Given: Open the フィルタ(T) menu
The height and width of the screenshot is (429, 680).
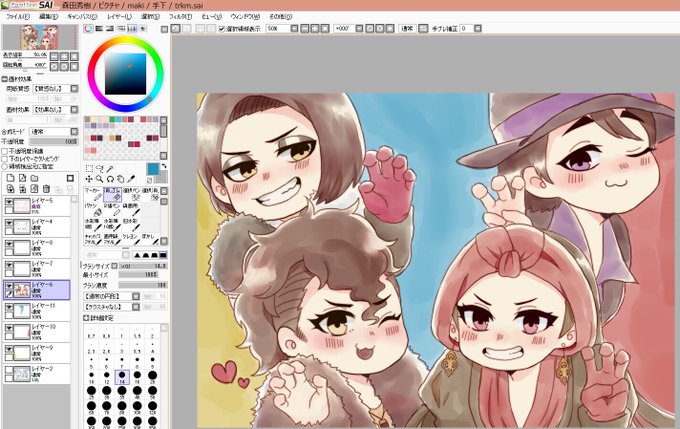Looking at the screenshot, I should 180,16.
